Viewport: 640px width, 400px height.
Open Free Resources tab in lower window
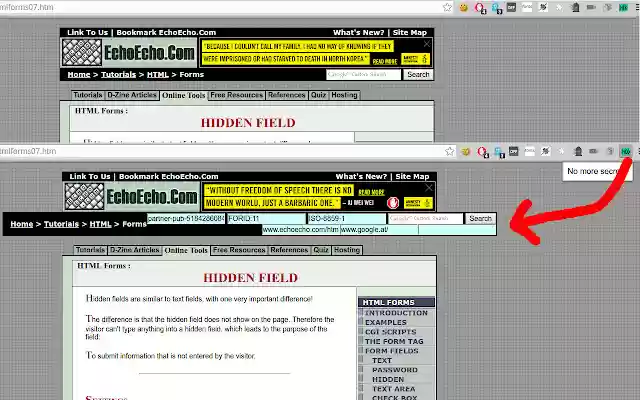click(239, 250)
